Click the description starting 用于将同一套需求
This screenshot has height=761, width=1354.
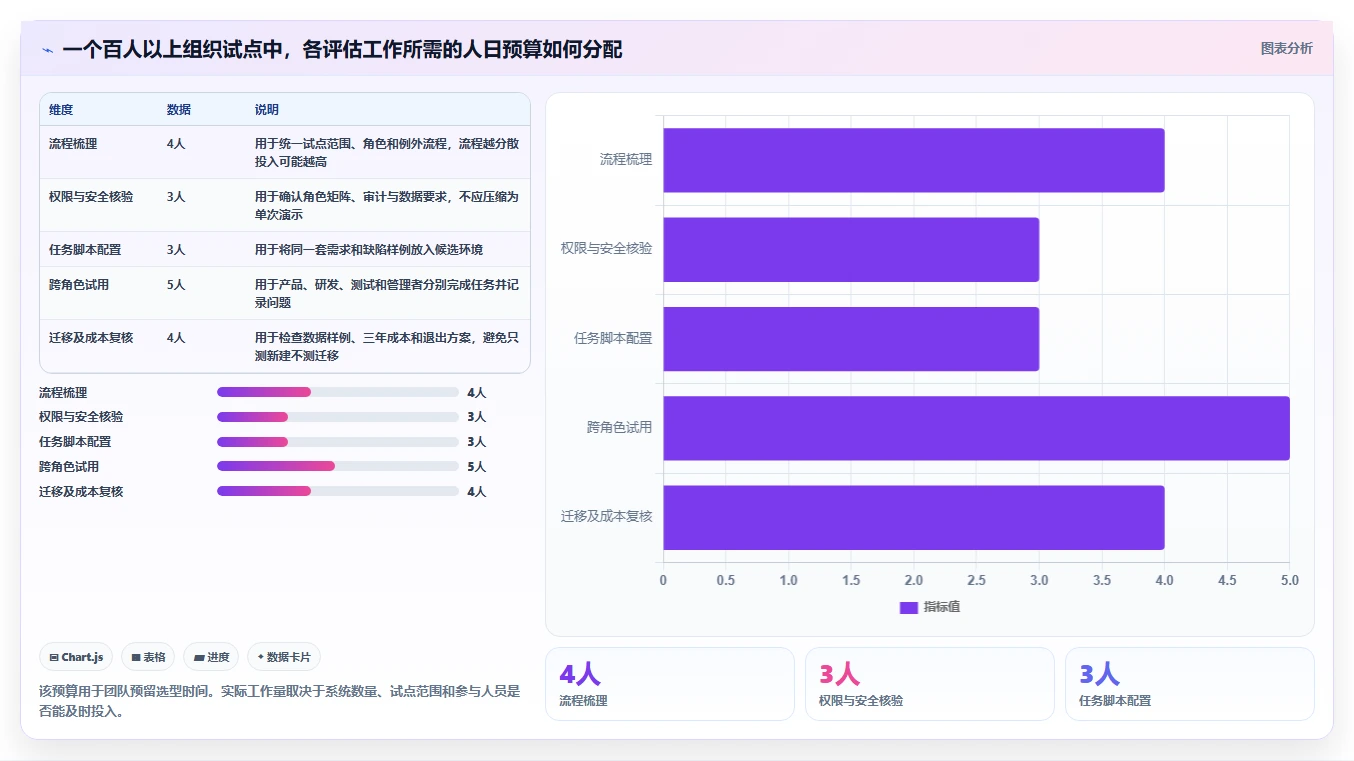tap(369, 250)
